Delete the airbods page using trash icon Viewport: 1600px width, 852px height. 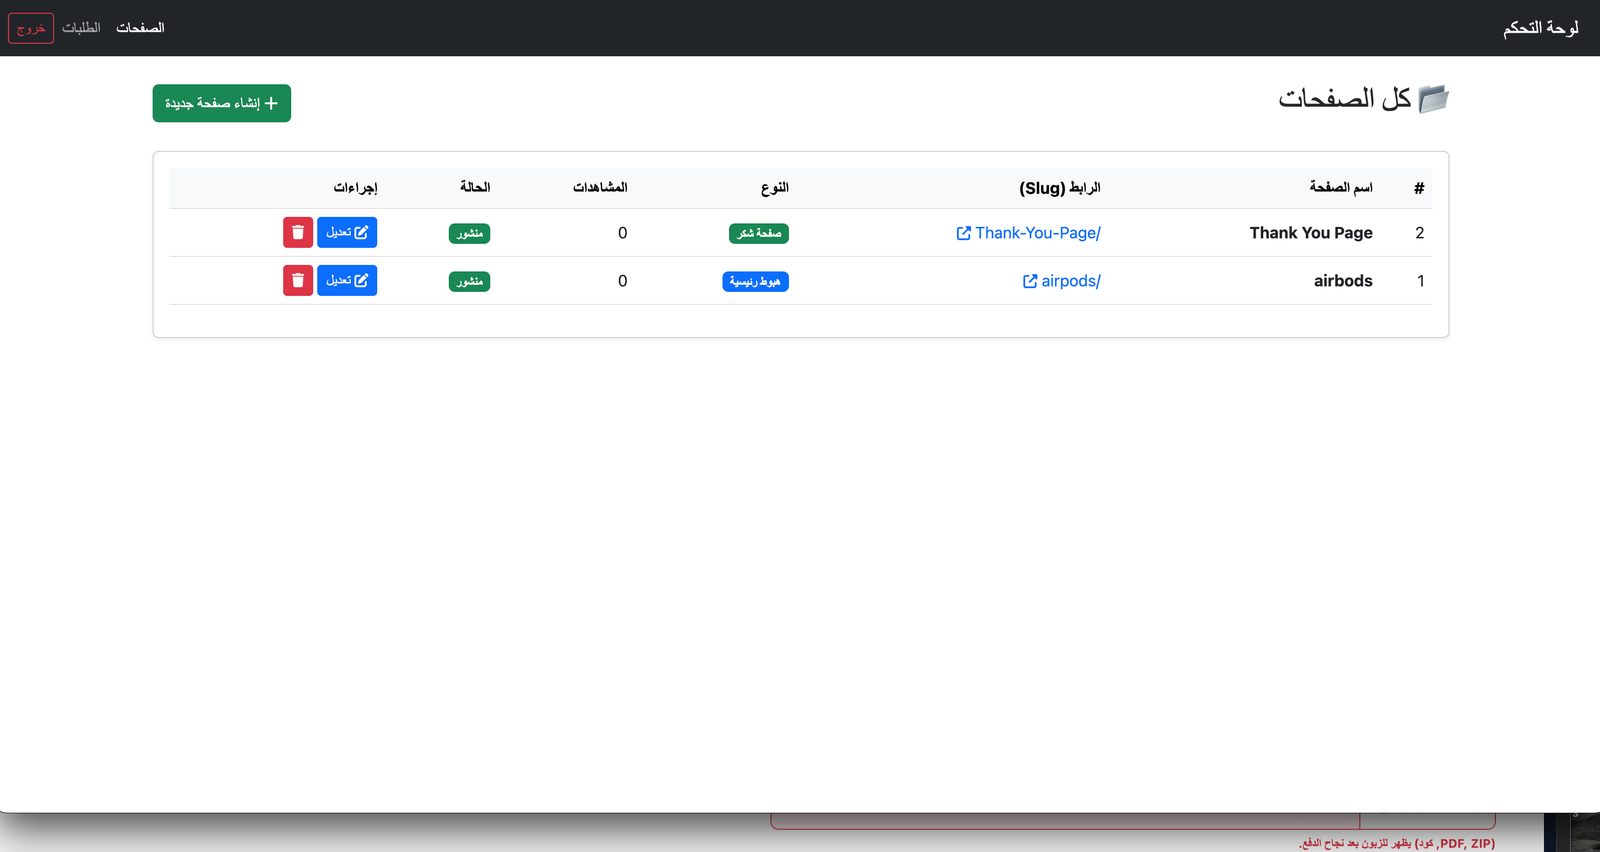[x=298, y=280]
